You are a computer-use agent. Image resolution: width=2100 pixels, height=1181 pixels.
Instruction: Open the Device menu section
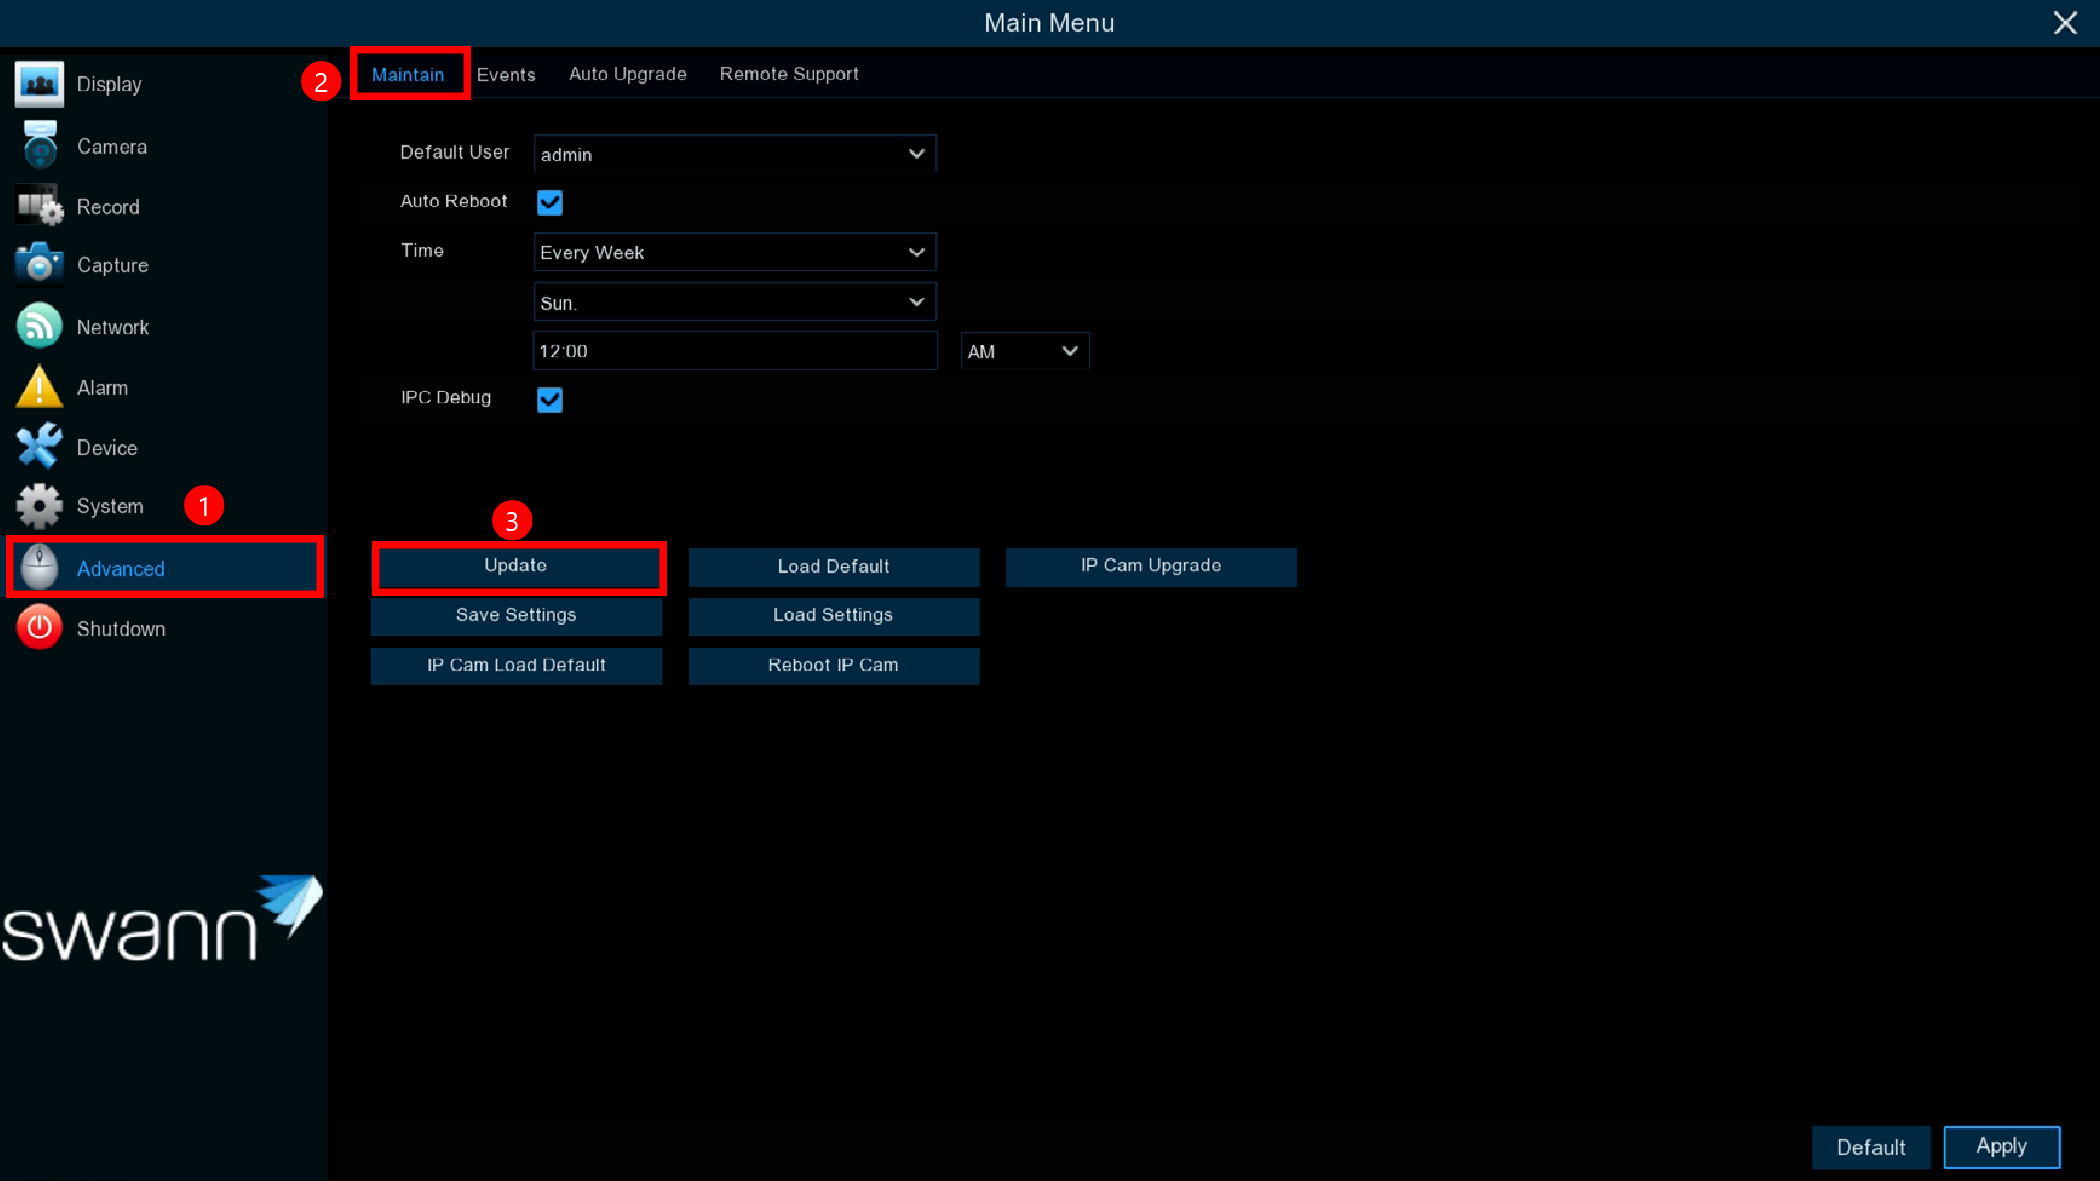[107, 448]
